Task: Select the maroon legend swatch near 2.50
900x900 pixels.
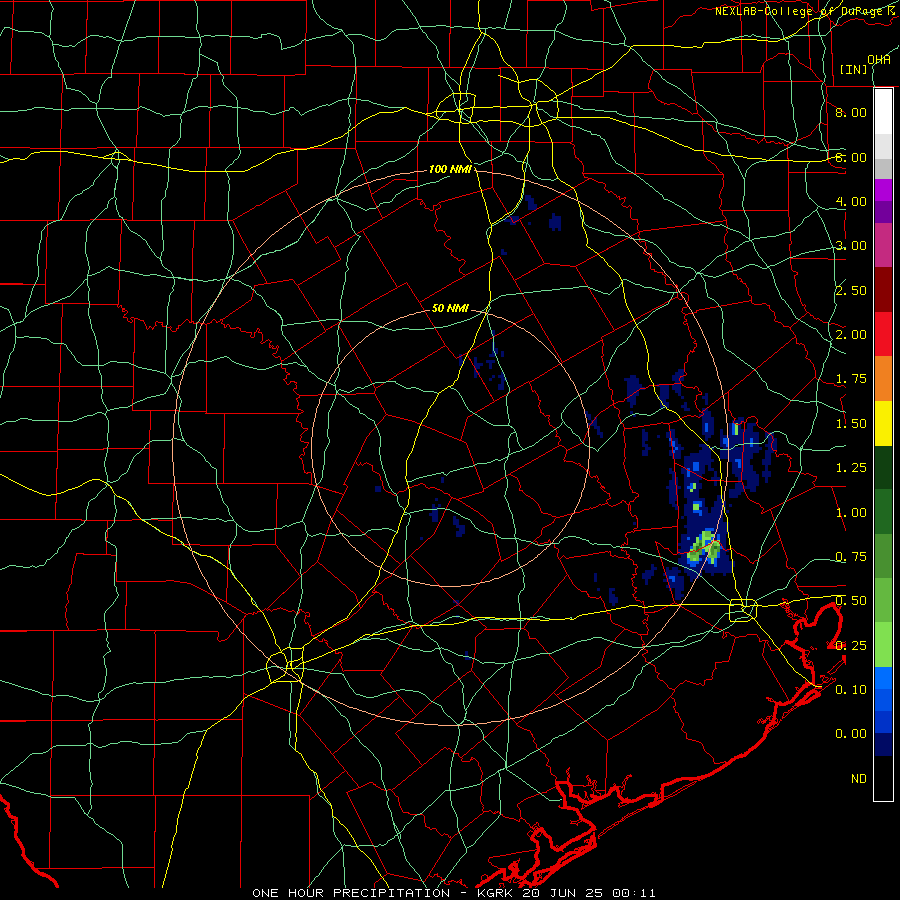Action: pos(883,290)
